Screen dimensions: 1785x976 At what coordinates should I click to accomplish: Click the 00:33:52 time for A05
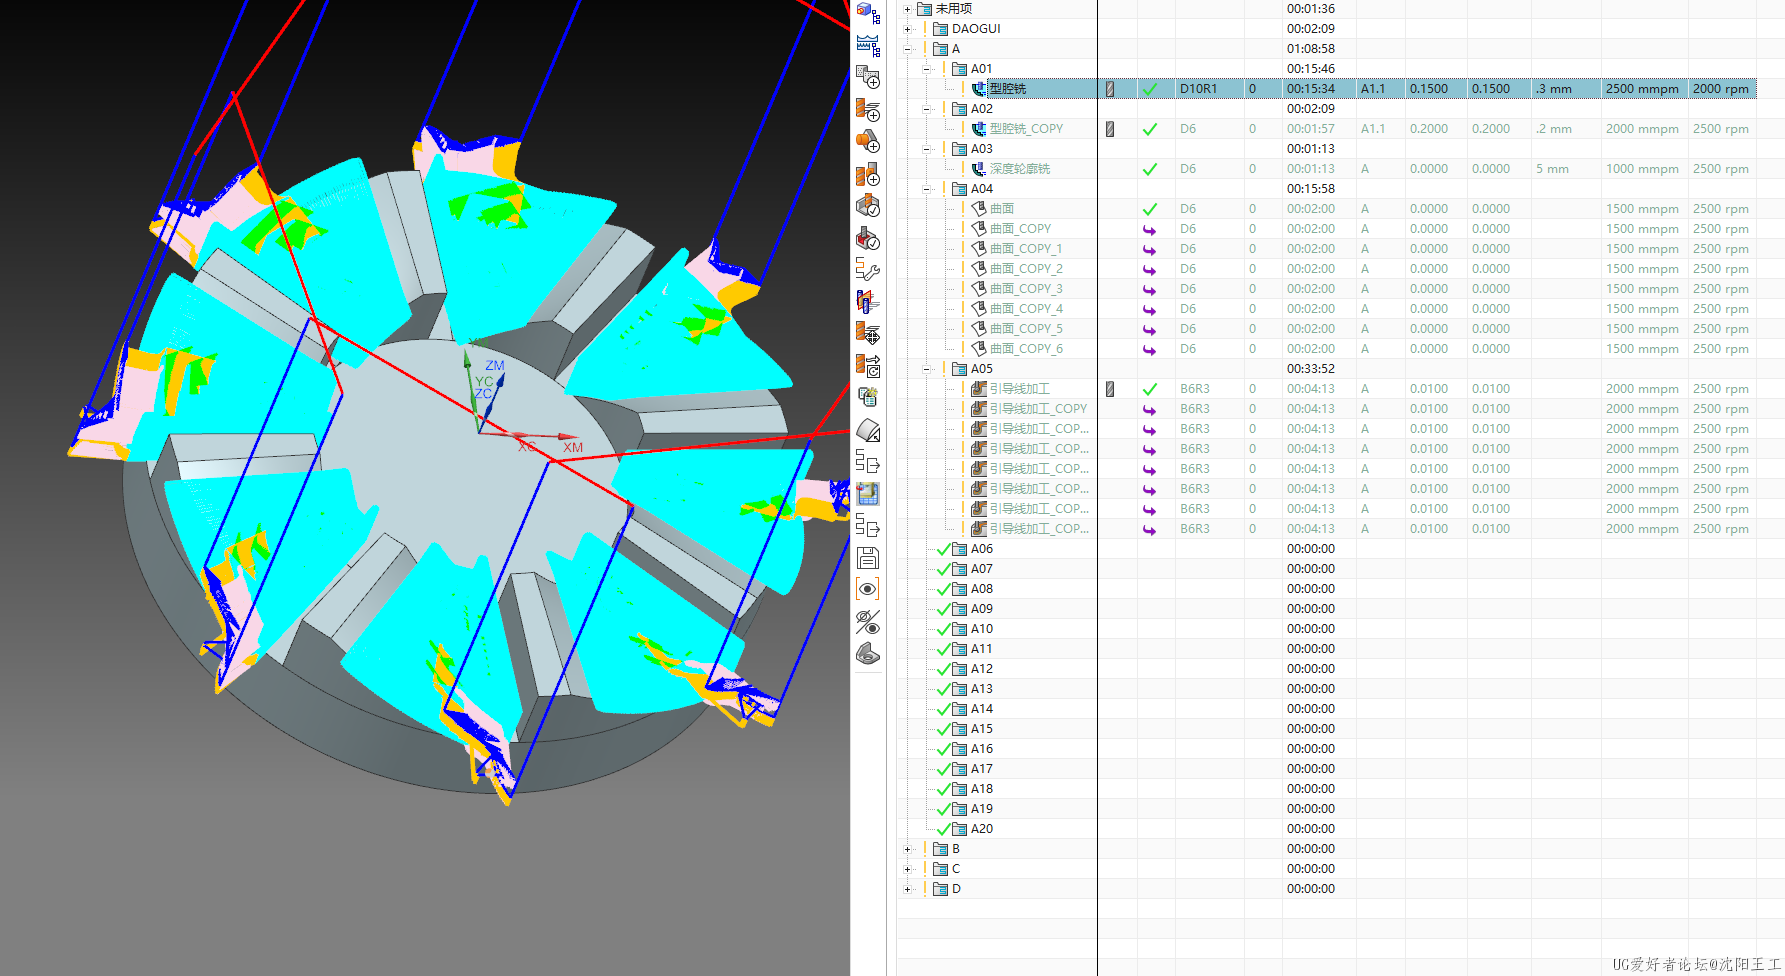click(x=1311, y=369)
